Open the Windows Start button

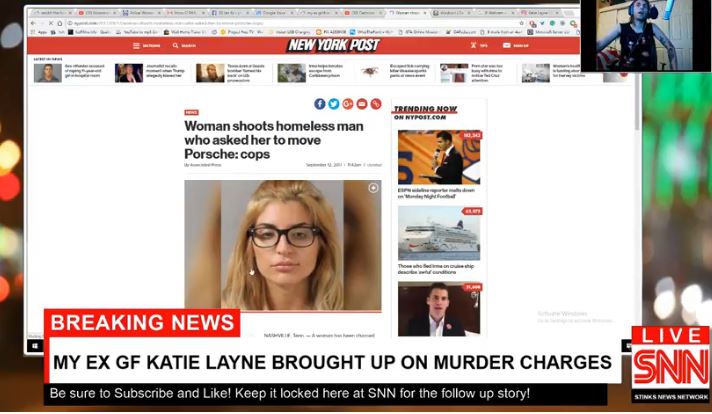[x=35, y=346]
